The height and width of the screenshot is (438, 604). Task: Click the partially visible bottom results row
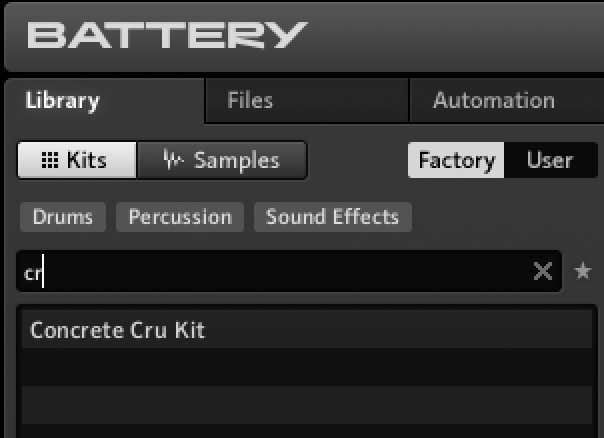coord(305,432)
